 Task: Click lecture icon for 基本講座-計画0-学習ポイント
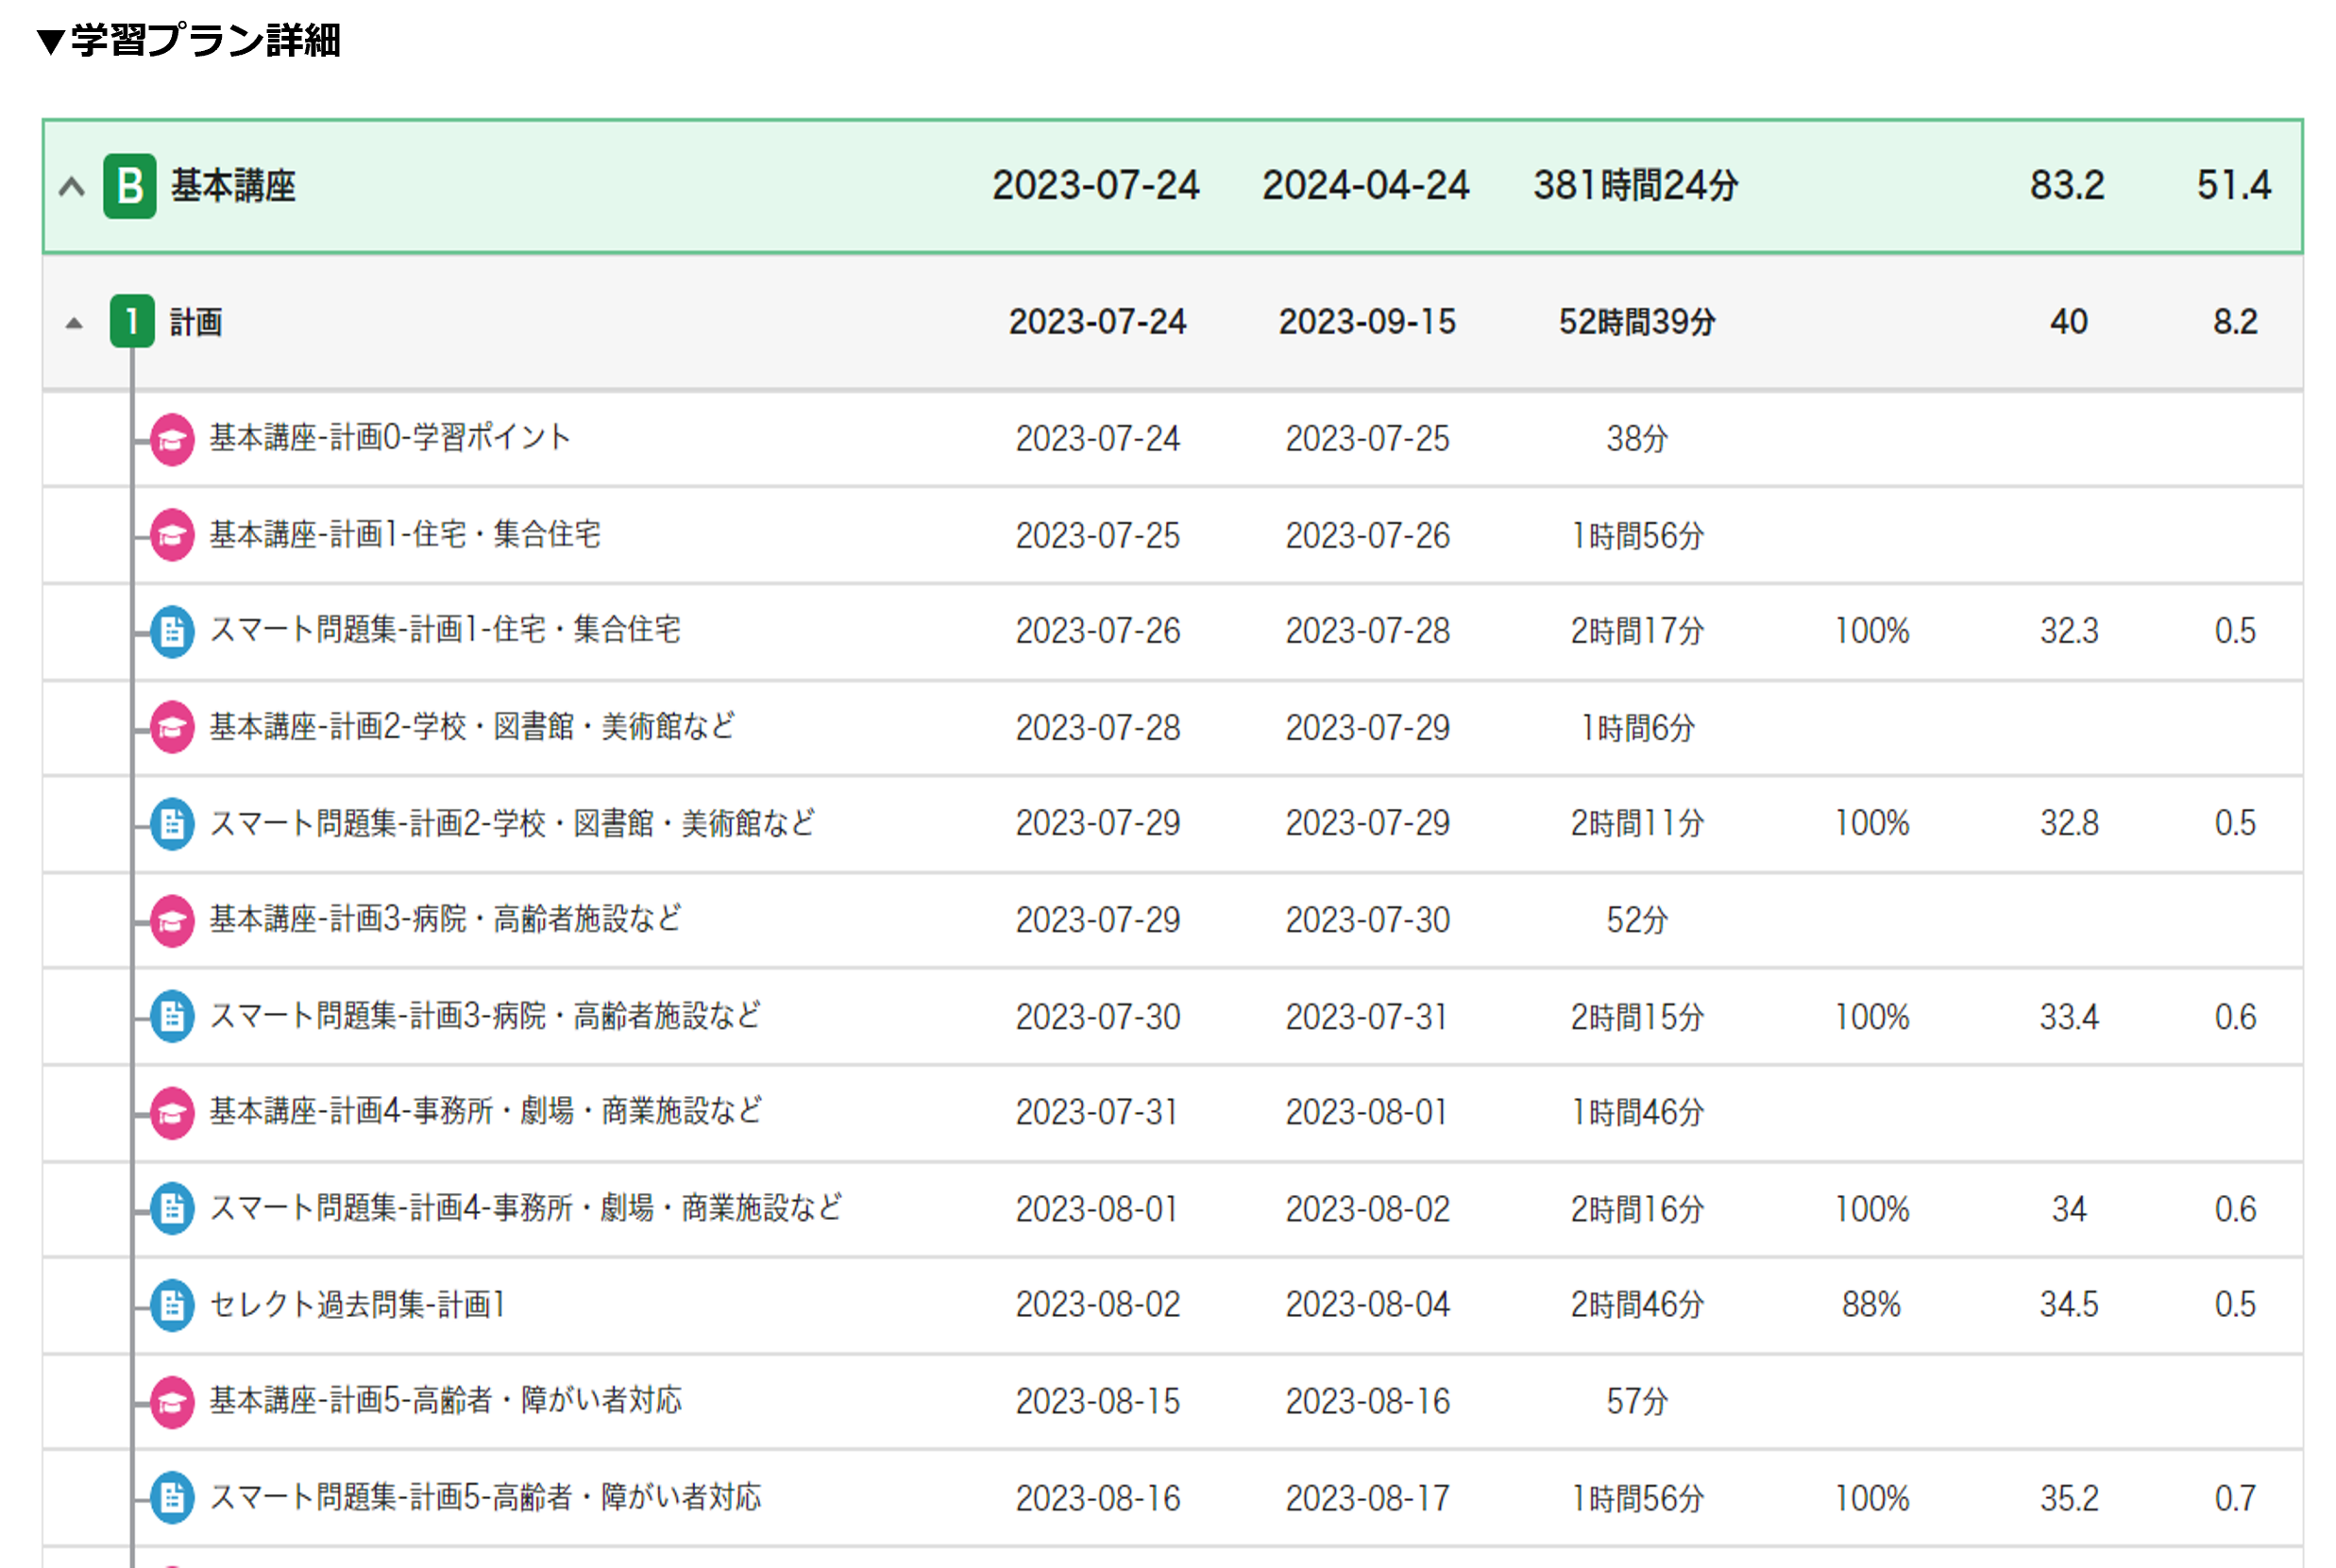pyautogui.click(x=172, y=439)
